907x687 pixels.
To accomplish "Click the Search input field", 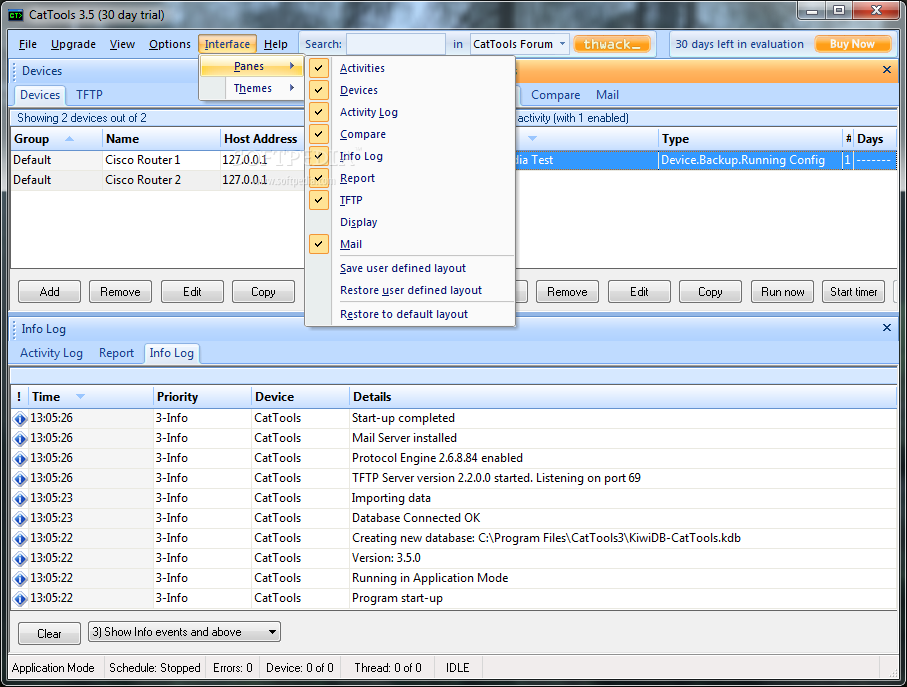I will click(x=396, y=44).
